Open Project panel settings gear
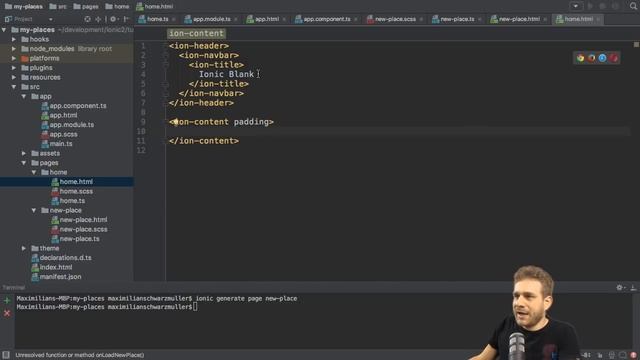This screenshot has height=360, width=640. point(113,19)
